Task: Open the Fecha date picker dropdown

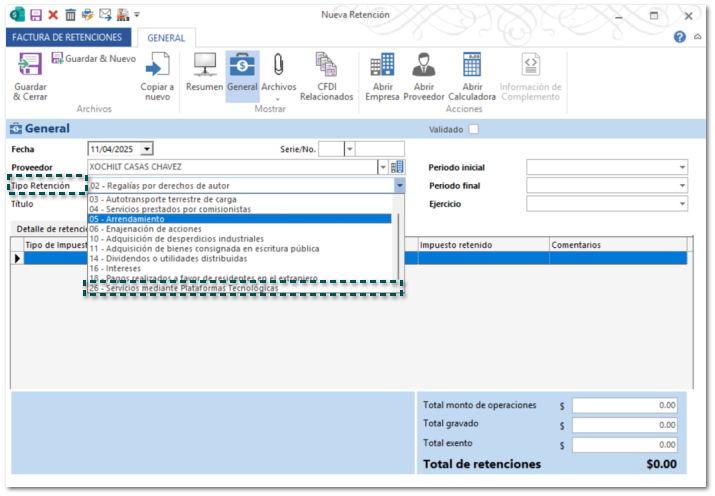Action: (x=147, y=149)
